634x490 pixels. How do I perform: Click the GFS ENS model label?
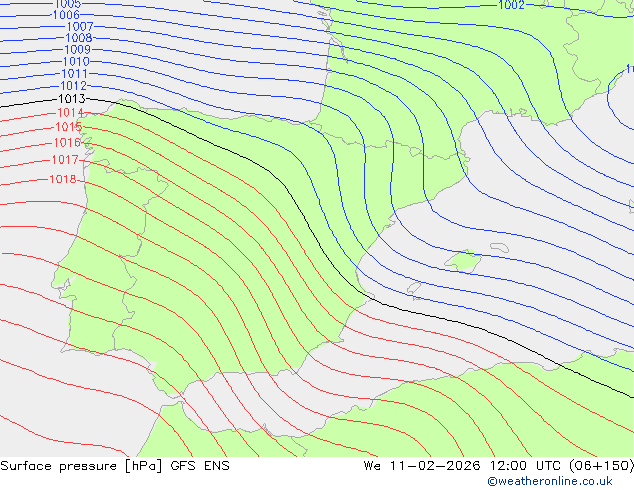click(x=200, y=466)
